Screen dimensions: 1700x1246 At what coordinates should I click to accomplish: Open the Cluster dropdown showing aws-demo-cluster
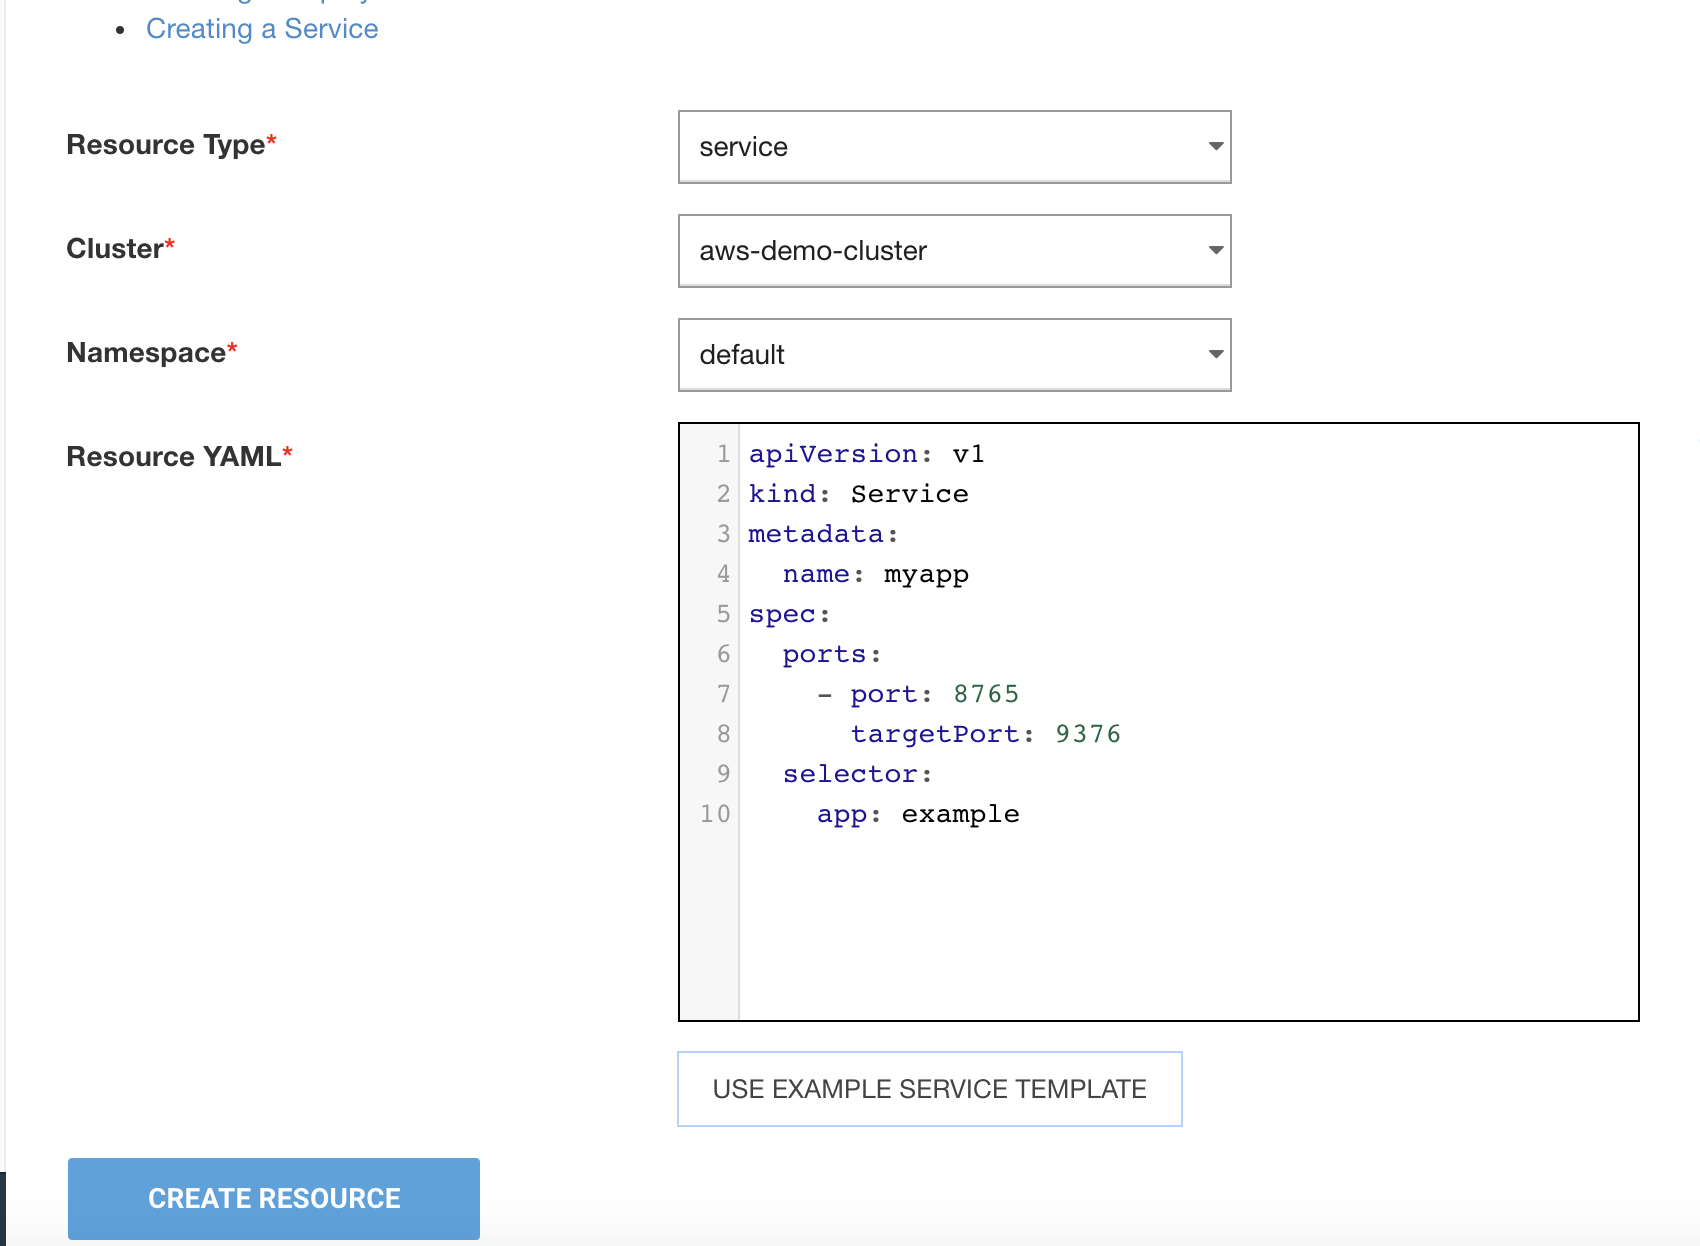tap(954, 251)
